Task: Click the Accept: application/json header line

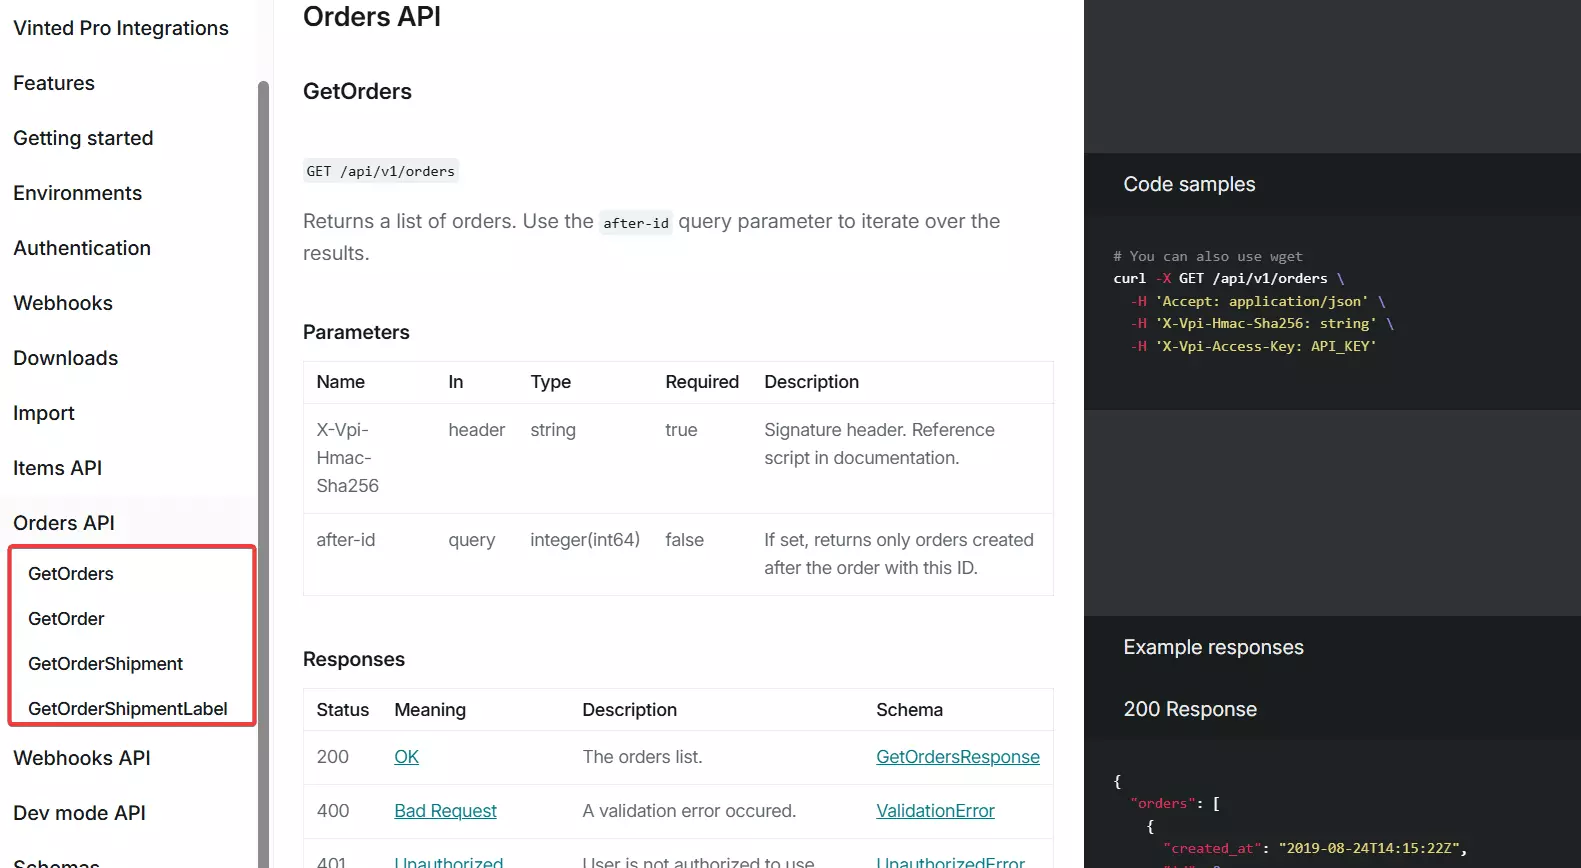Action: click(1258, 301)
